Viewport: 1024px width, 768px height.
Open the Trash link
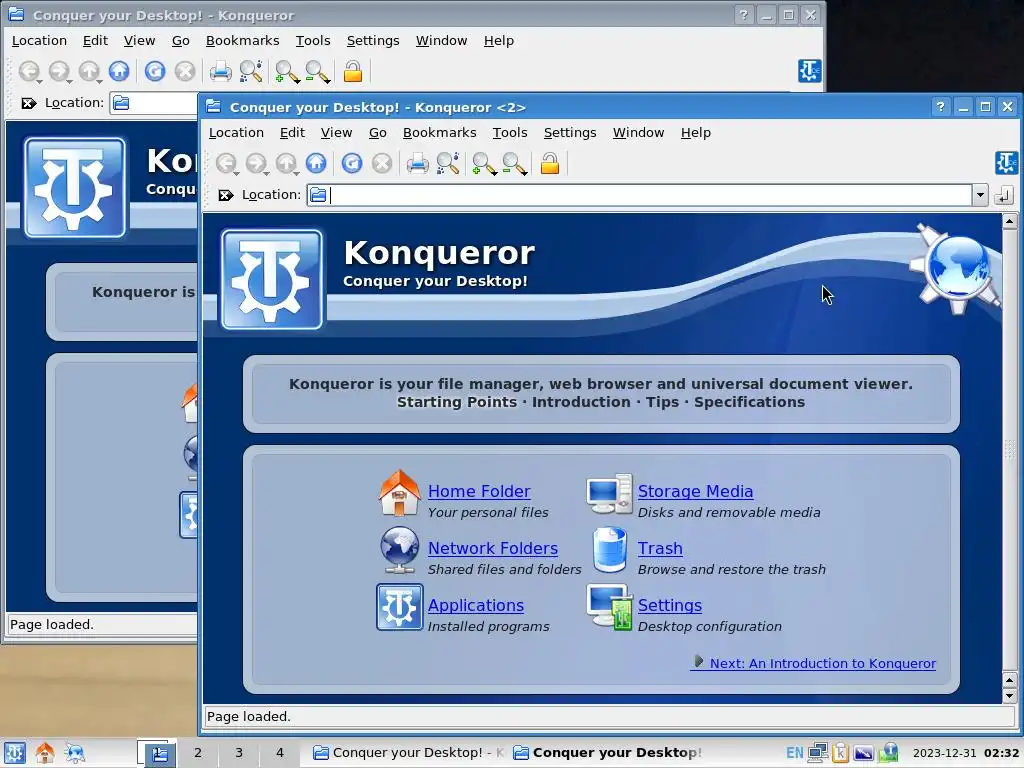tap(660, 548)
